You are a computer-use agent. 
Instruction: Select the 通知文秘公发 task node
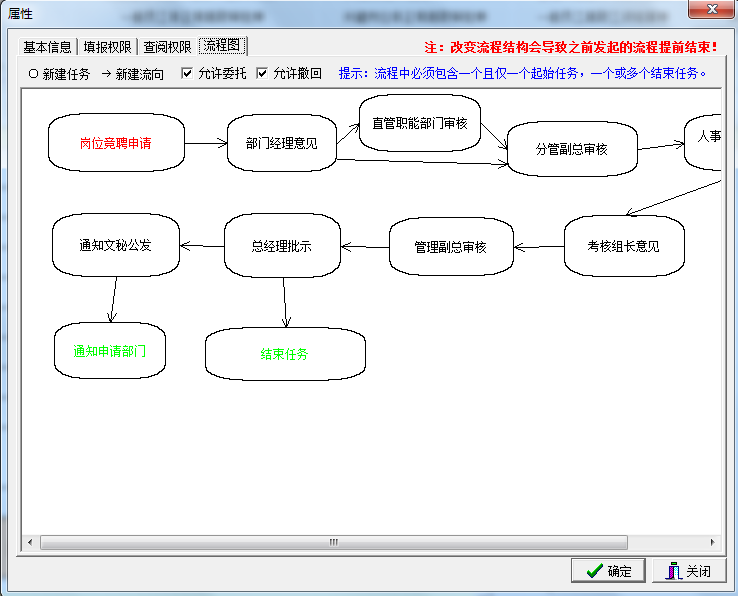pos(115,245)
